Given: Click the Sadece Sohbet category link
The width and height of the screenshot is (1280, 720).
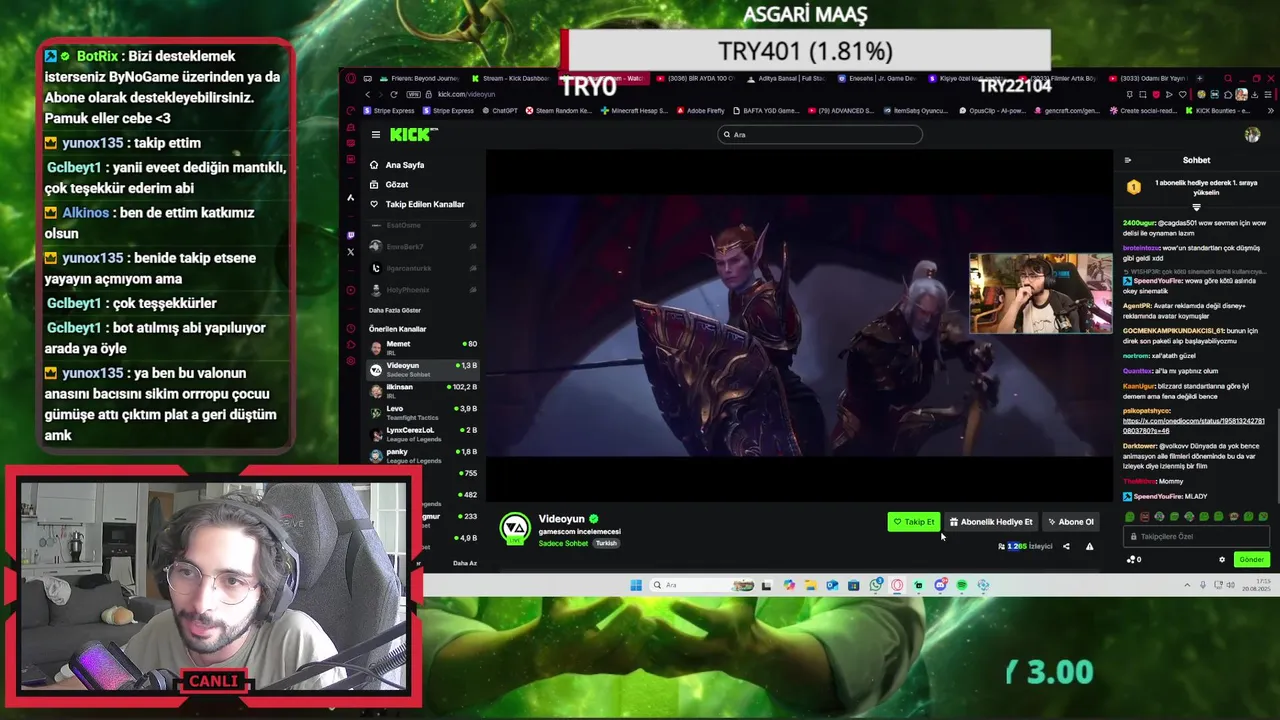Looking at the screenshot, I should [563, 543].
